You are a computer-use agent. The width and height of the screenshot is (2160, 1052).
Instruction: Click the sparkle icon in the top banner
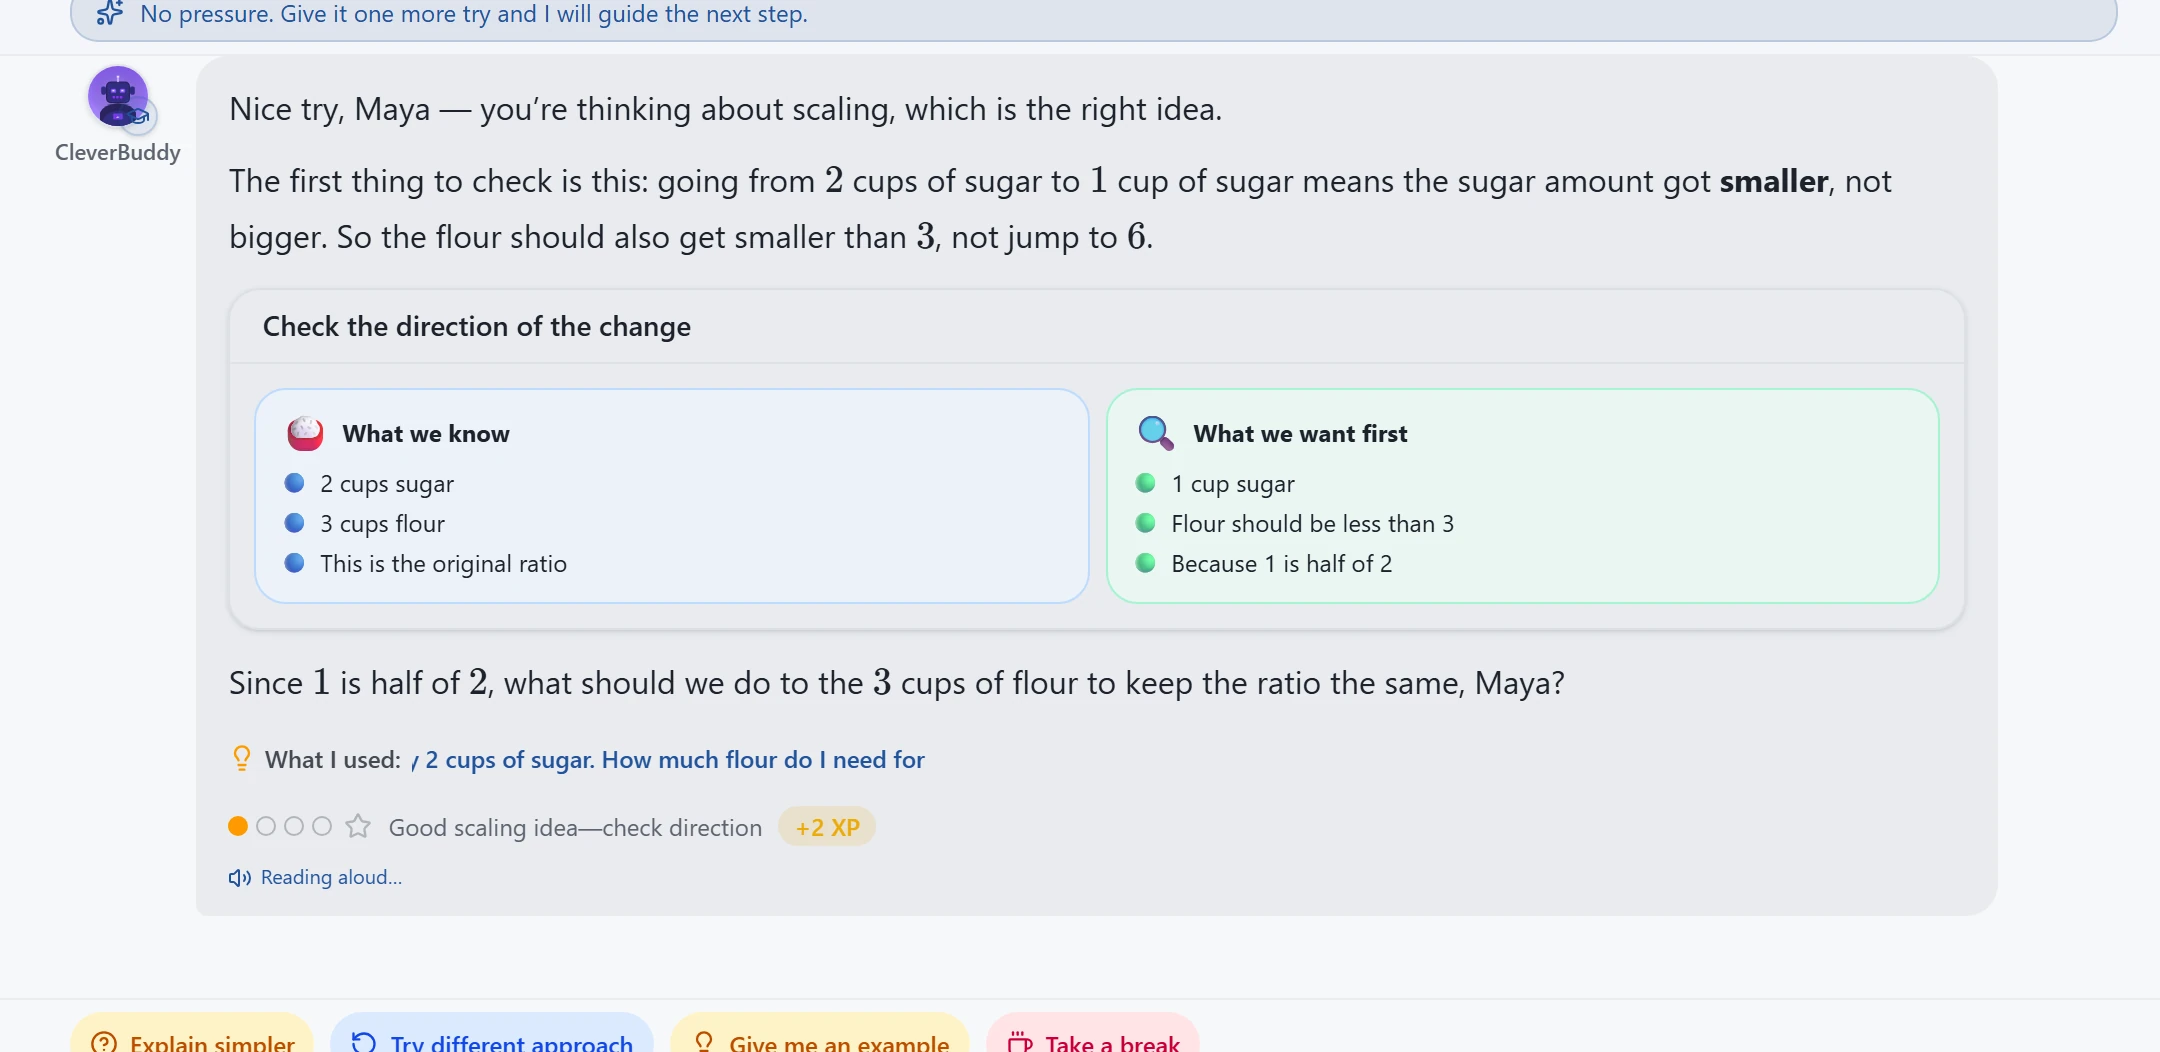(110, 13)
